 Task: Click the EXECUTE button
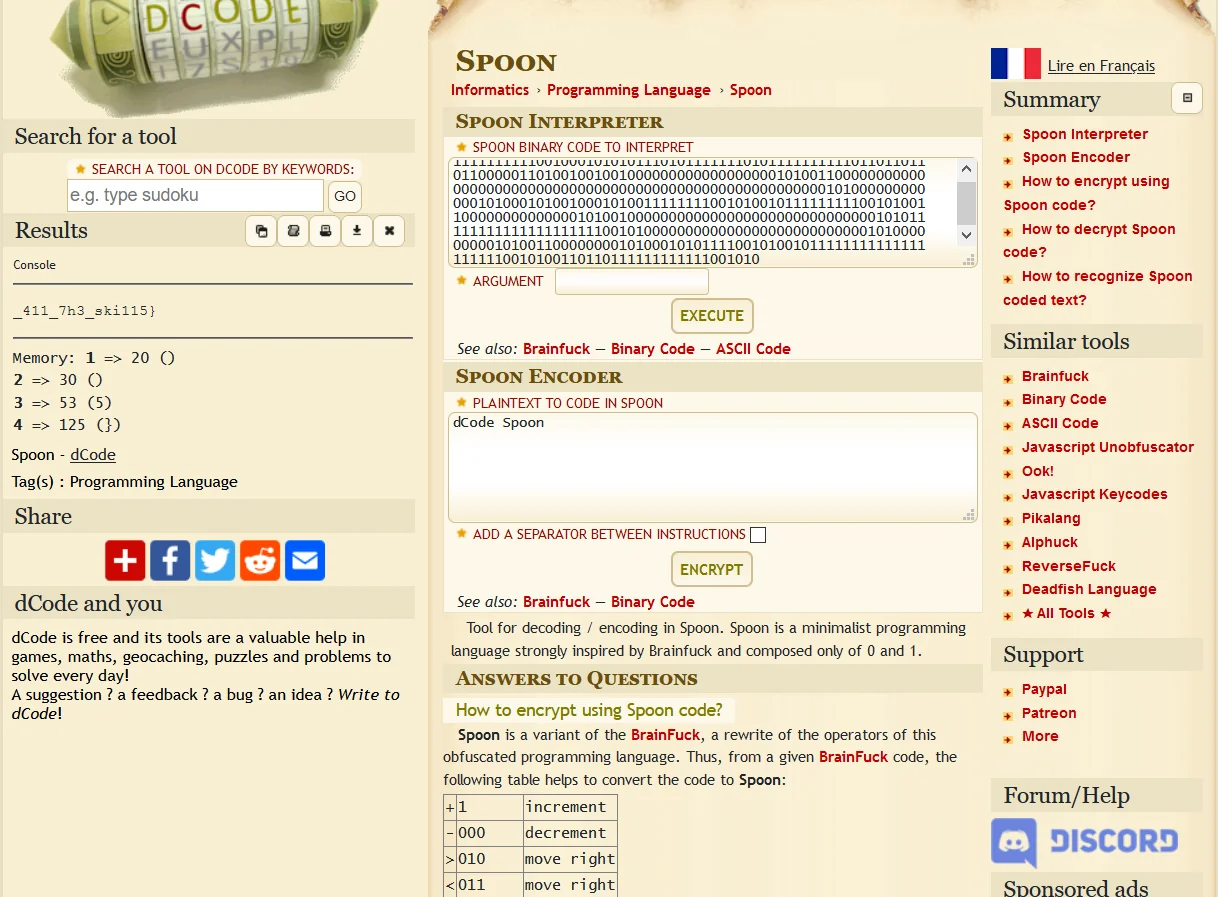tap(712, 316)
